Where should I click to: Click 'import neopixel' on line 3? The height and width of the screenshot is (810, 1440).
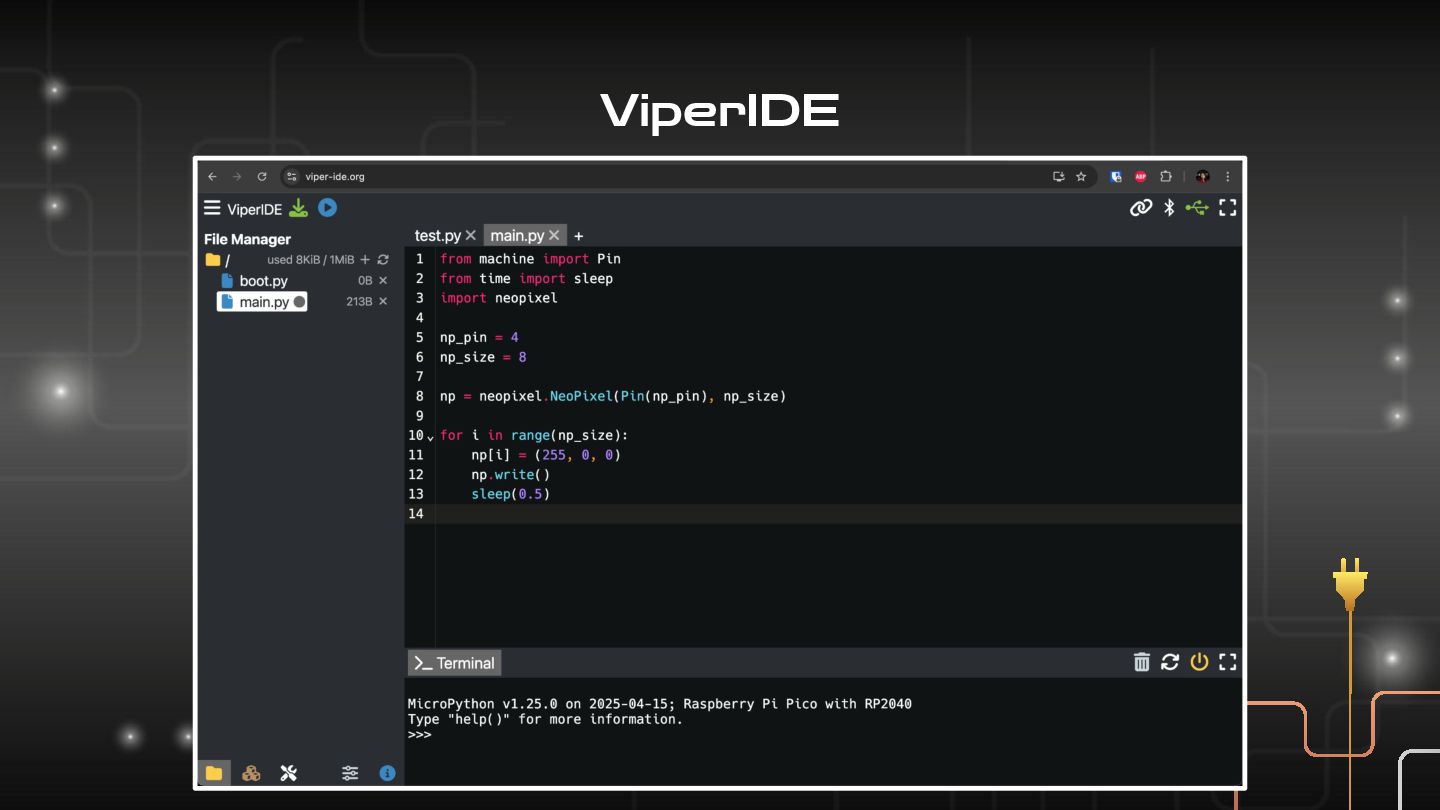tap(499, 298)
